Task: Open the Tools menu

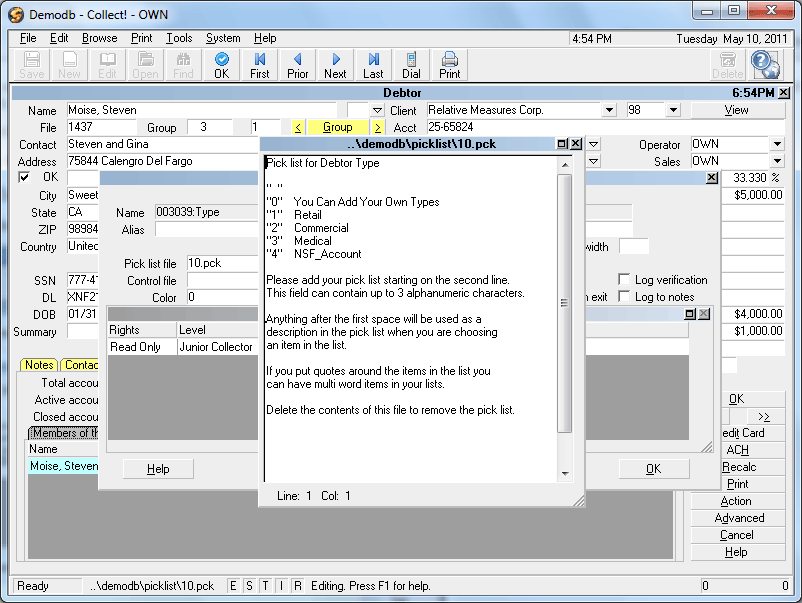Action: coord(179,38)
